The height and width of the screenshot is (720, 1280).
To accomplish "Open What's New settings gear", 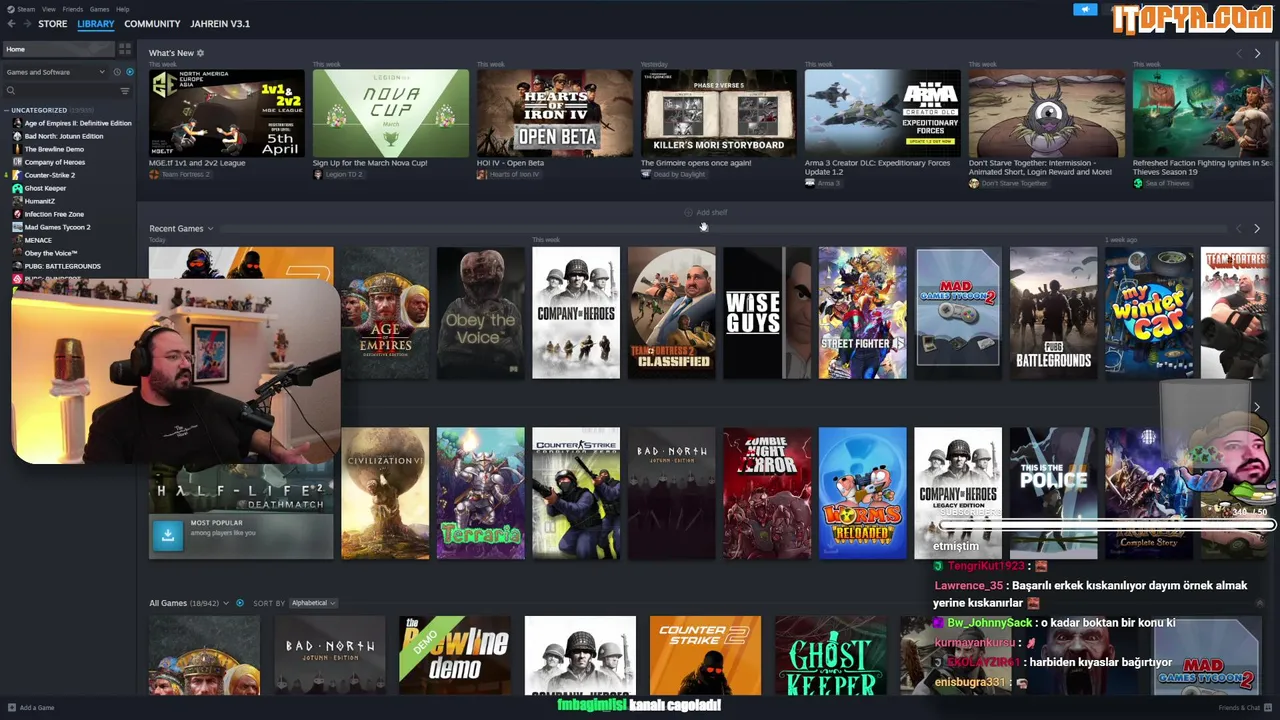I will point(200,53).
